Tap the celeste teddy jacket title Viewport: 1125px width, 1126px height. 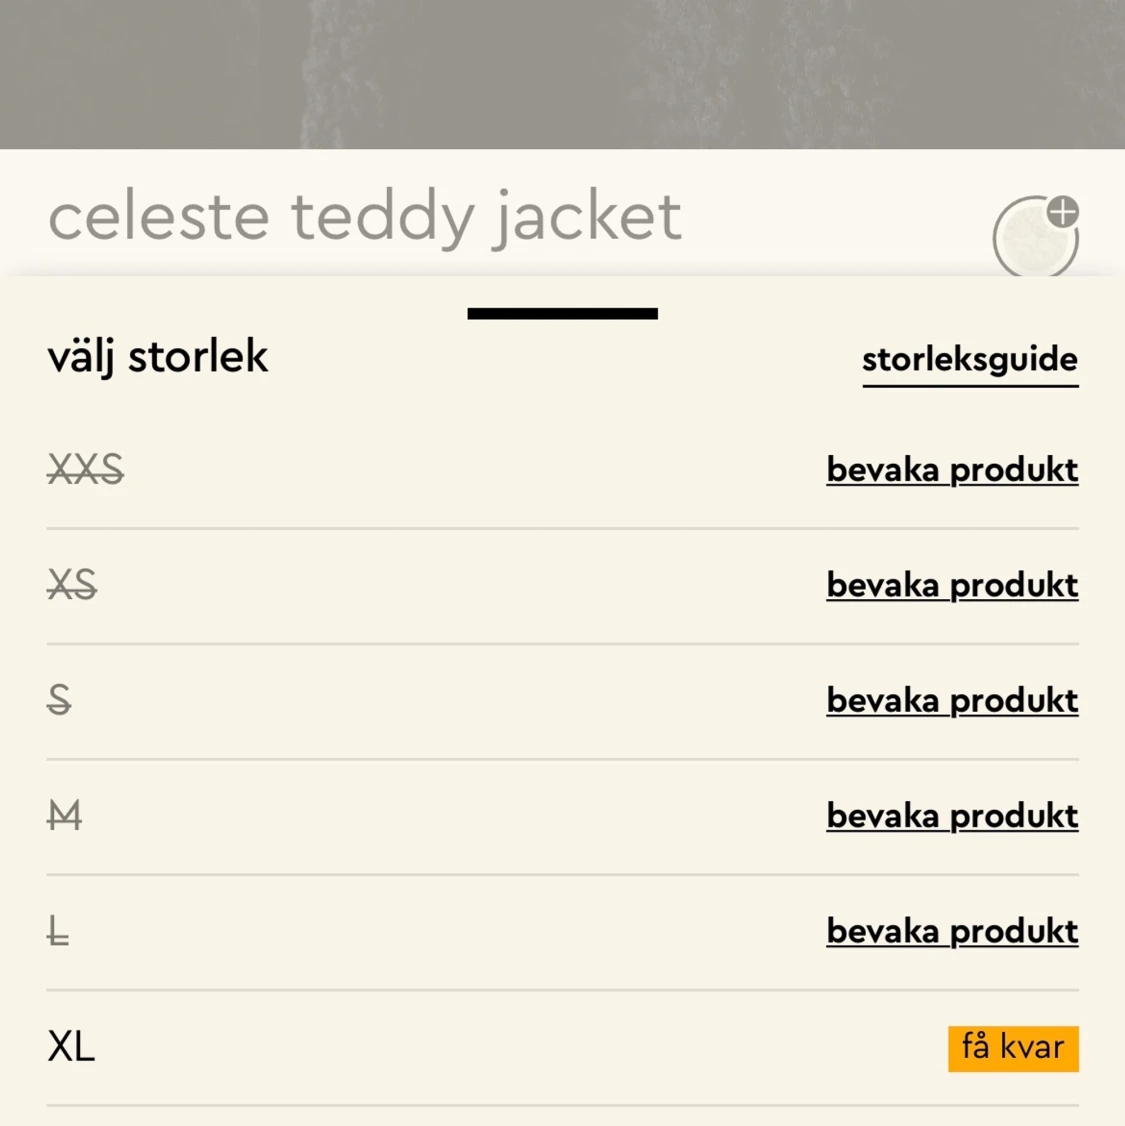[365, 218]
